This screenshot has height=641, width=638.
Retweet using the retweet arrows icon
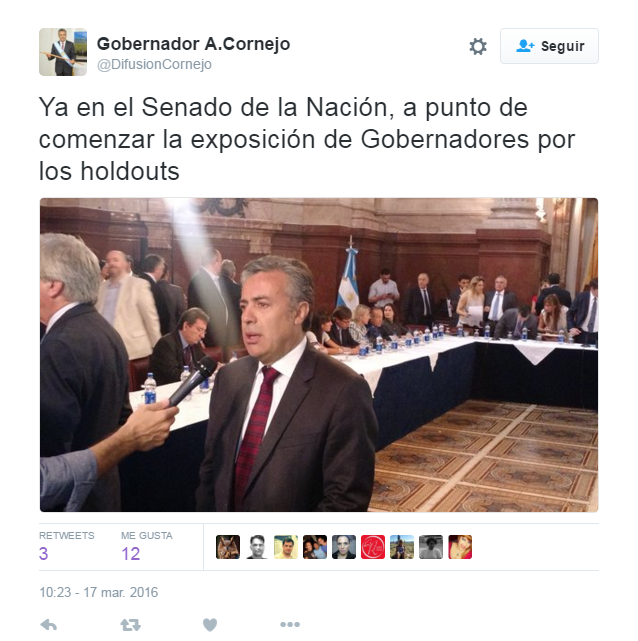(x=130, y=624)
